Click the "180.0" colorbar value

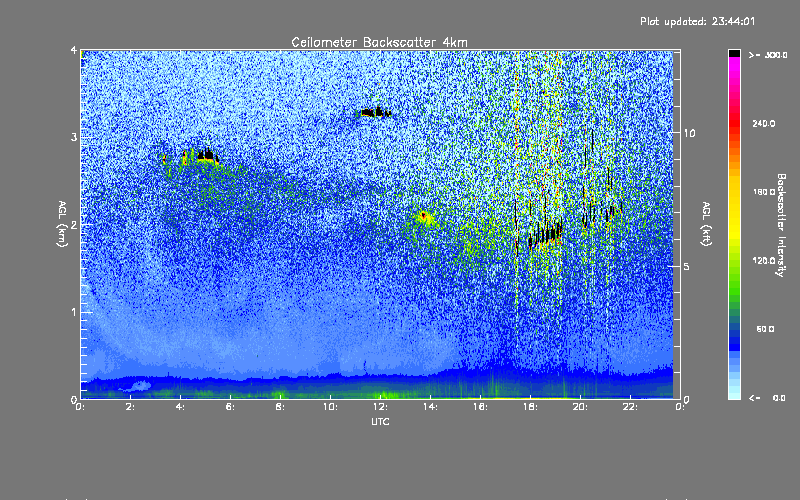(763, 192)
